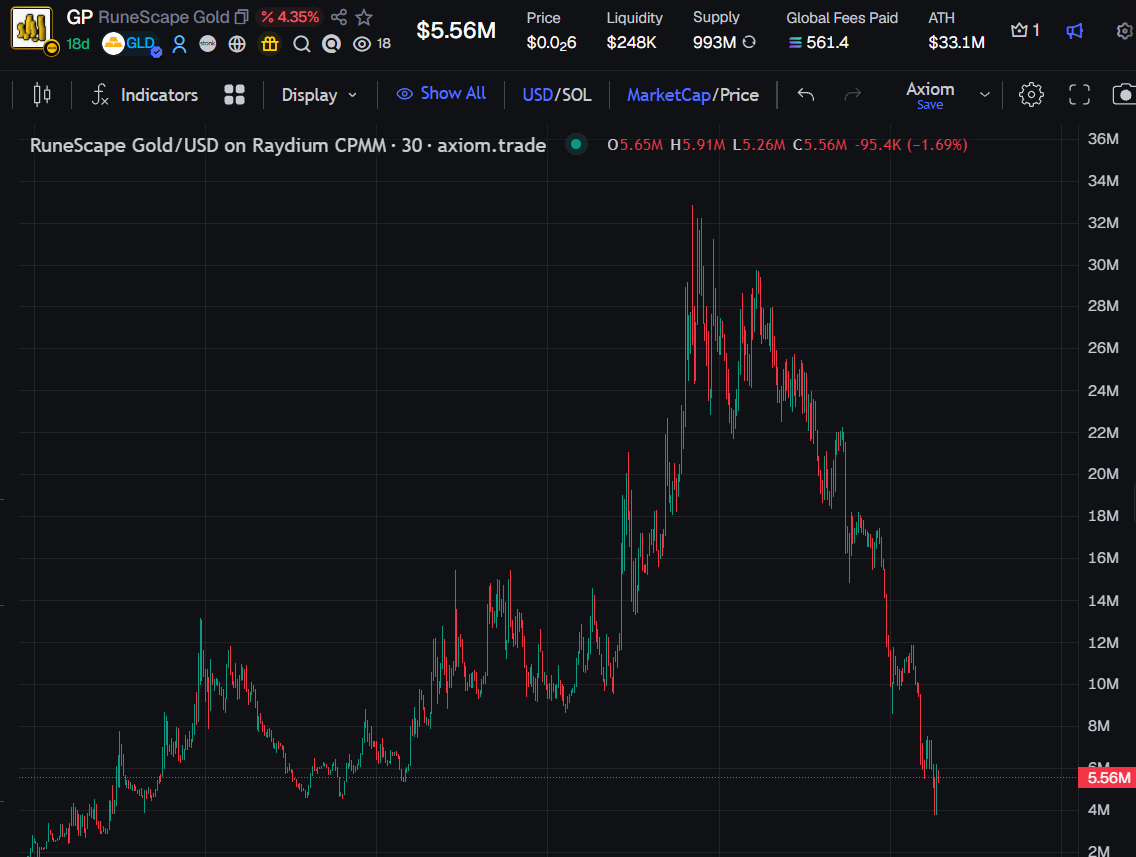Click the red 5.56M price axis label
This screenshot has height=857, width=1136.
1108,778
